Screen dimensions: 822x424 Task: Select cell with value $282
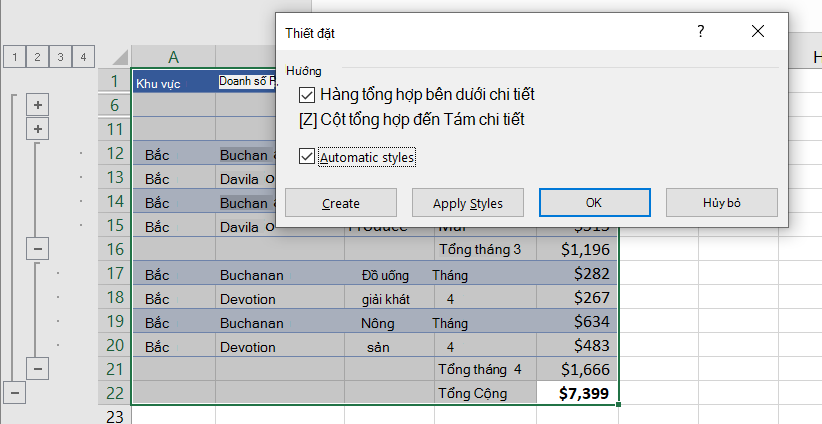(578, 273)
